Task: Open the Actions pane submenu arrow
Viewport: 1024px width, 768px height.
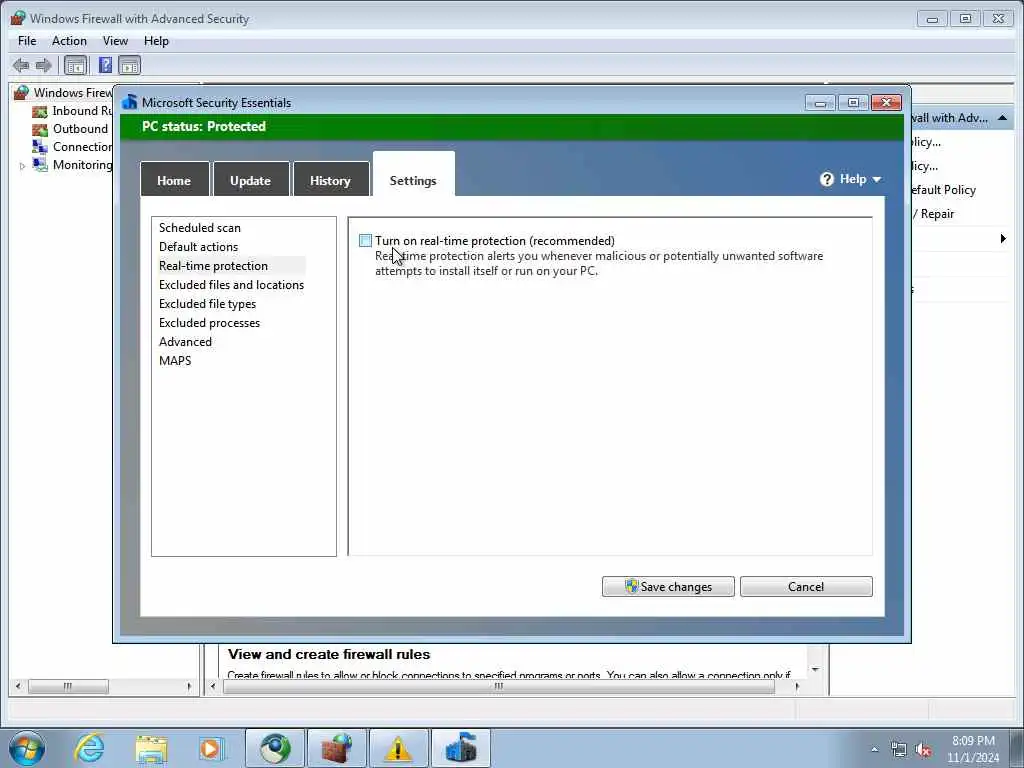Action: (1003, 238)
